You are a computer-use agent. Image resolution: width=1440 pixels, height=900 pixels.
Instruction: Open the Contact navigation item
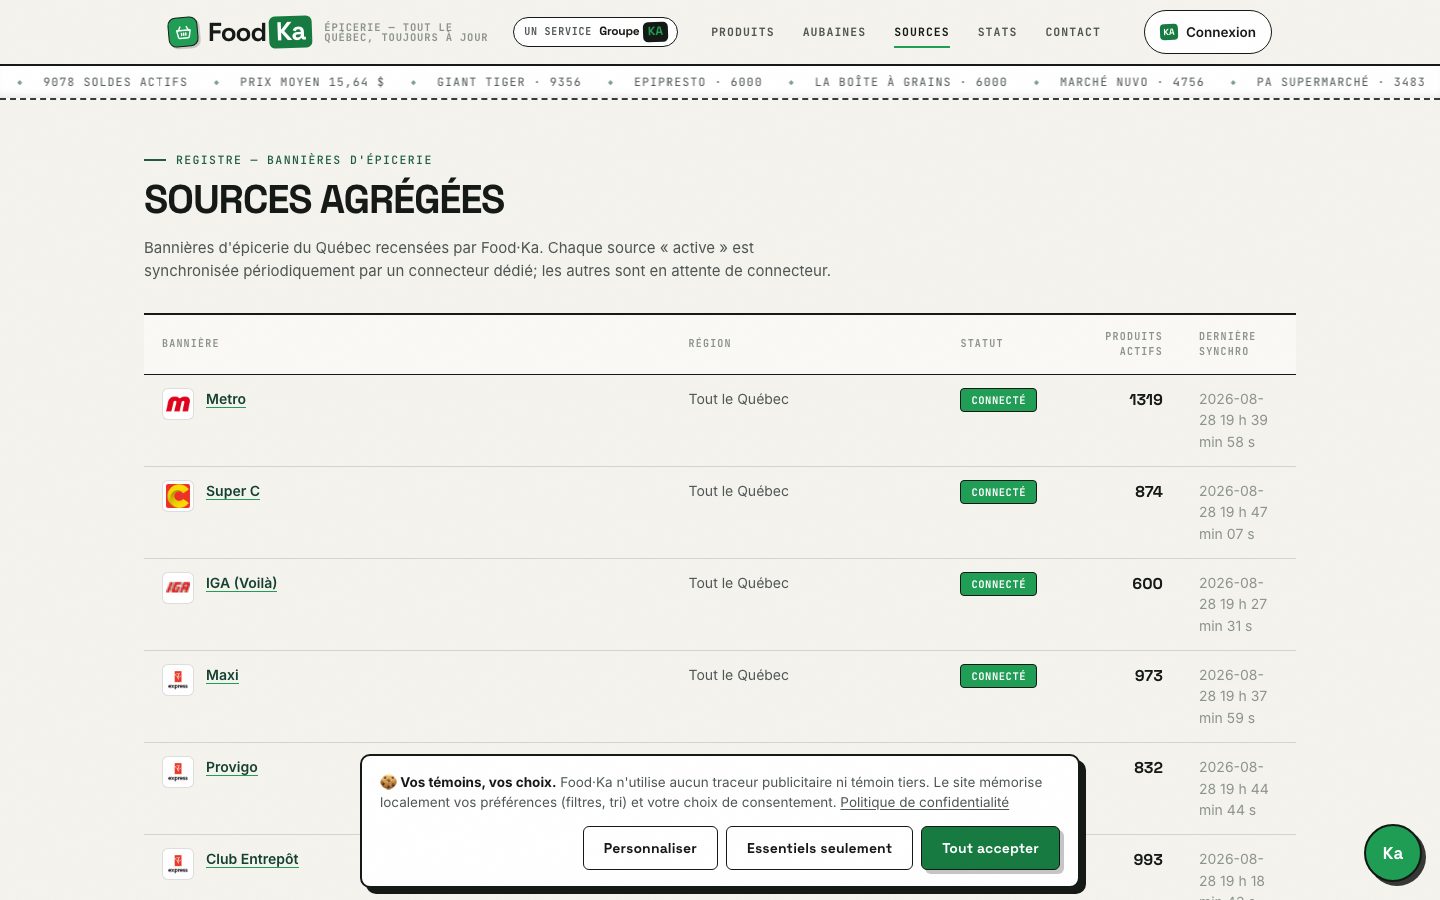click(x=1073, y=32)
